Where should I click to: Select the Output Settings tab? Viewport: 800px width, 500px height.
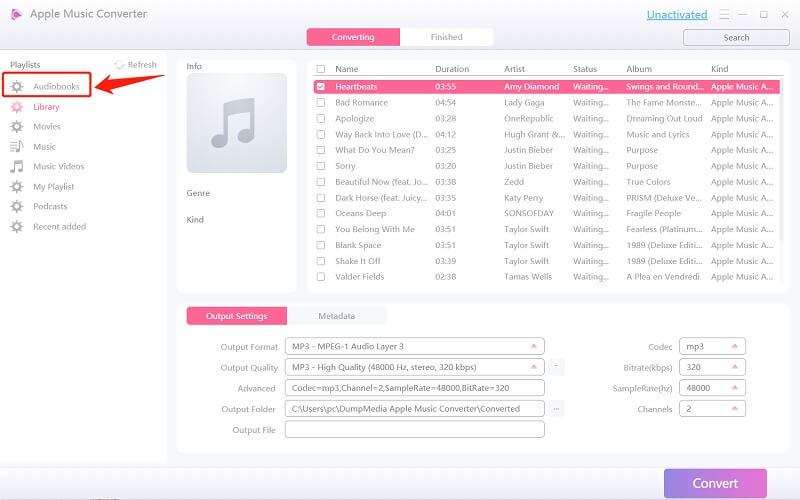click(x=237, y=316)
